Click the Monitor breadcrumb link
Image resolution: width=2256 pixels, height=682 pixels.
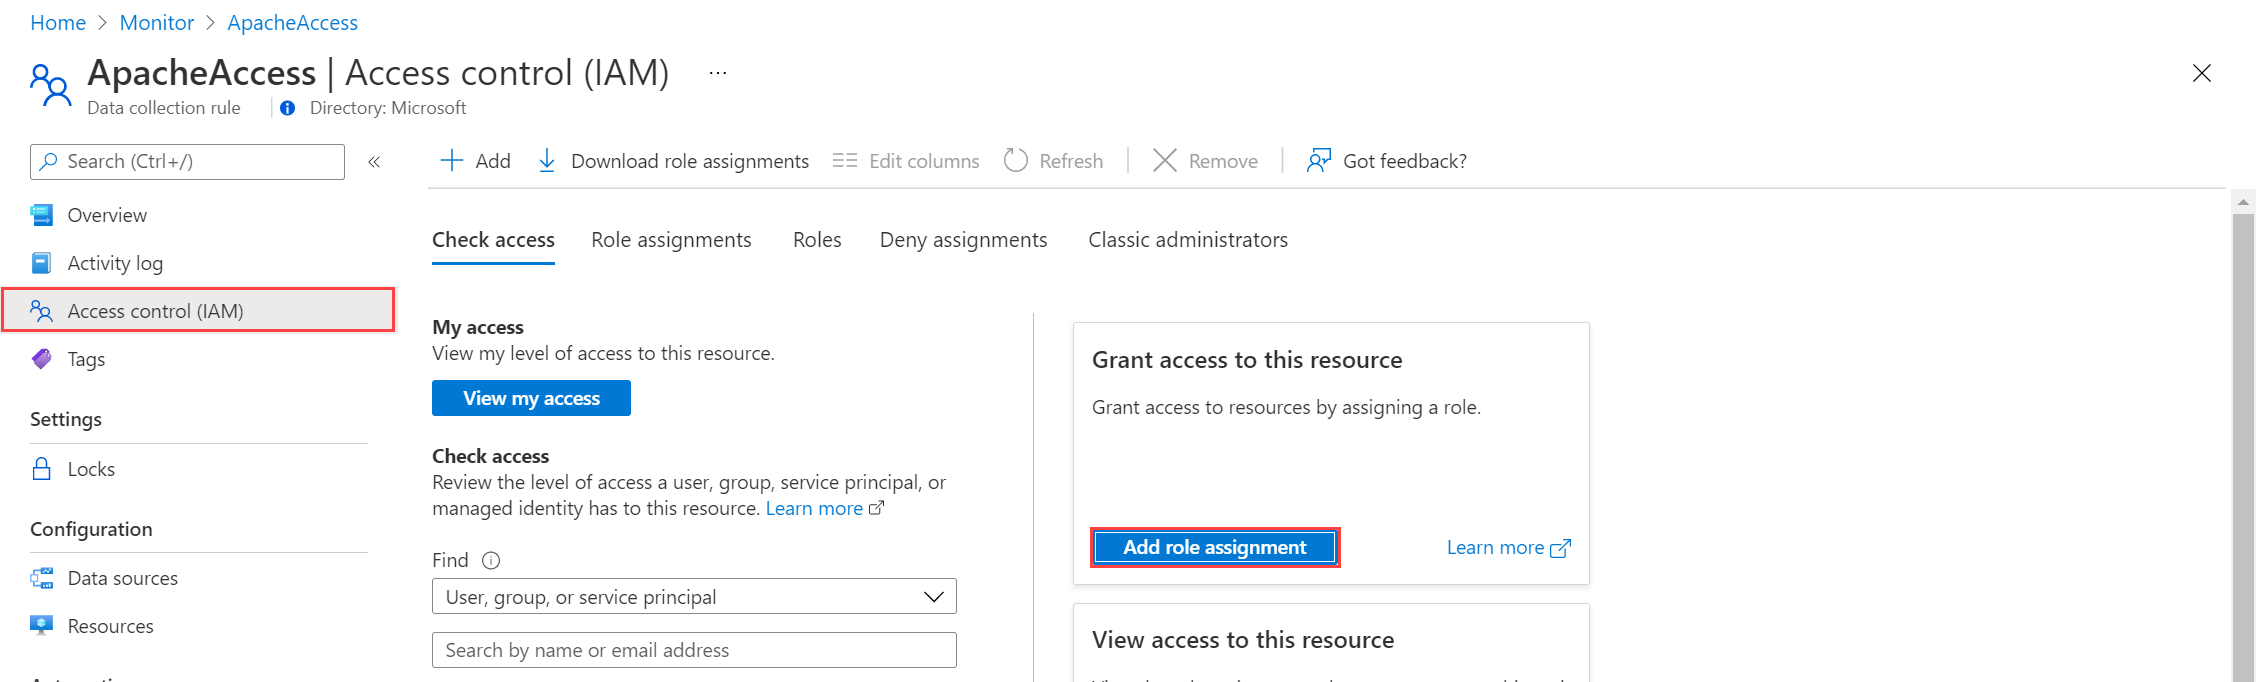(x=157, y=23)
